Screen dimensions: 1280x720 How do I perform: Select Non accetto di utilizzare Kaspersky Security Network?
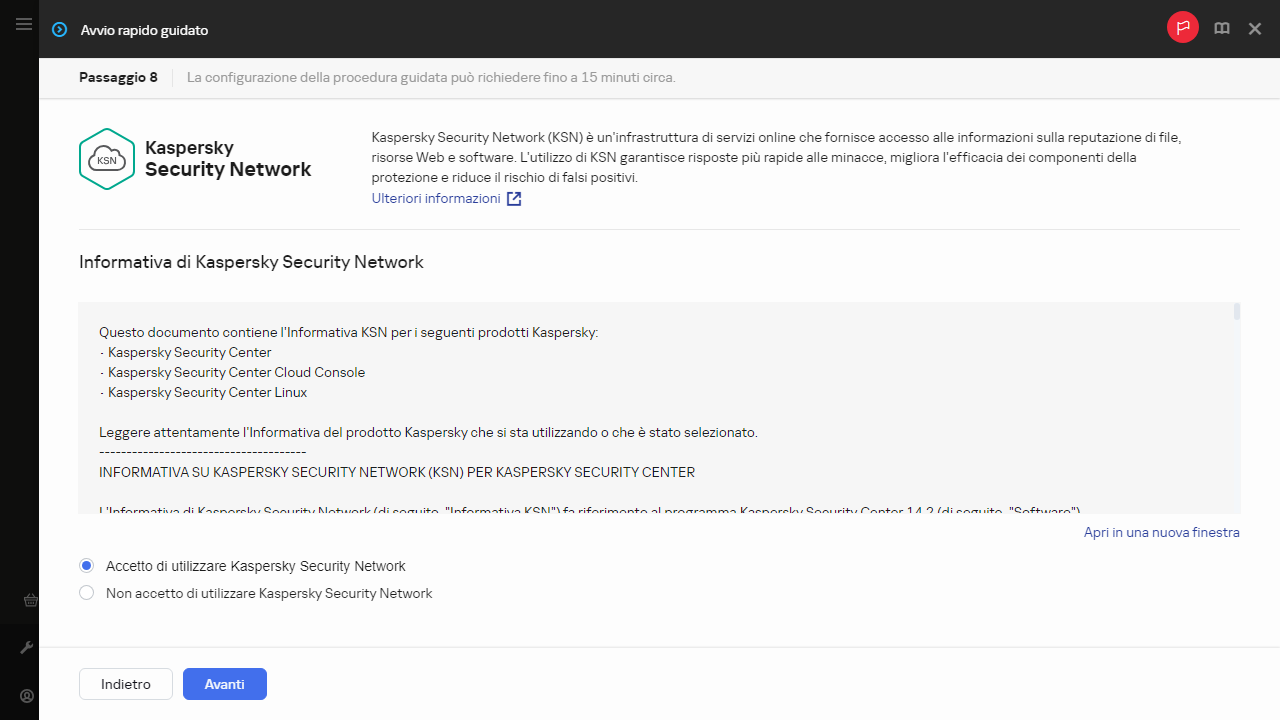point(86,592)
